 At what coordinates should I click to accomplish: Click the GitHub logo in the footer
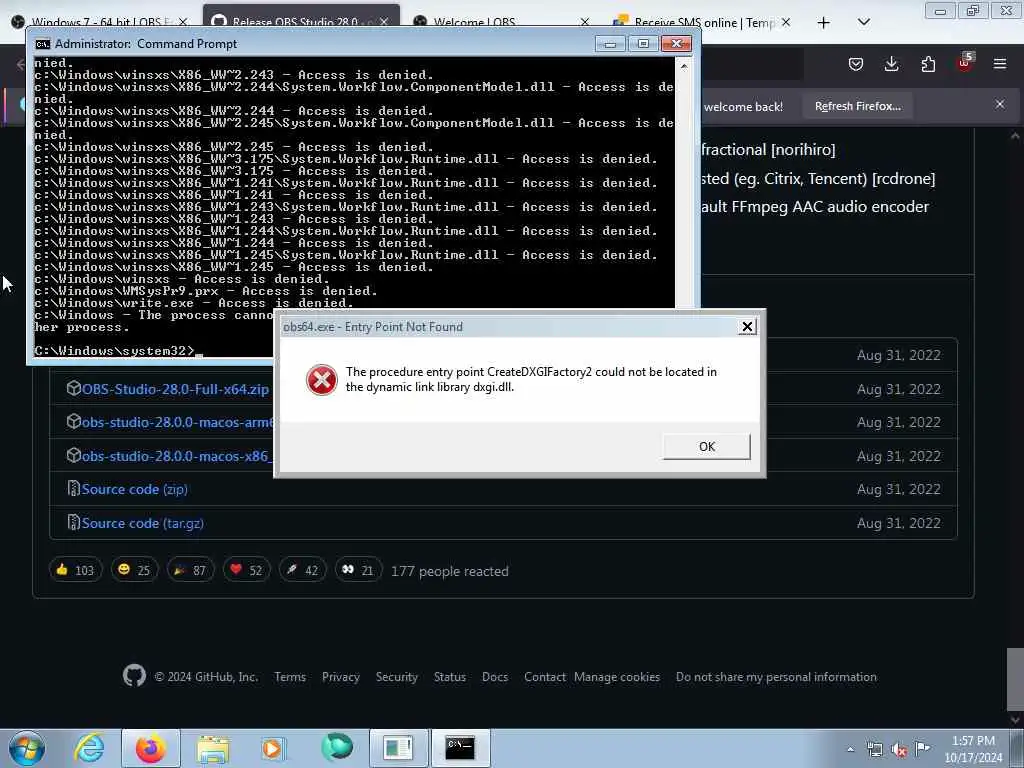click(134, 675)
